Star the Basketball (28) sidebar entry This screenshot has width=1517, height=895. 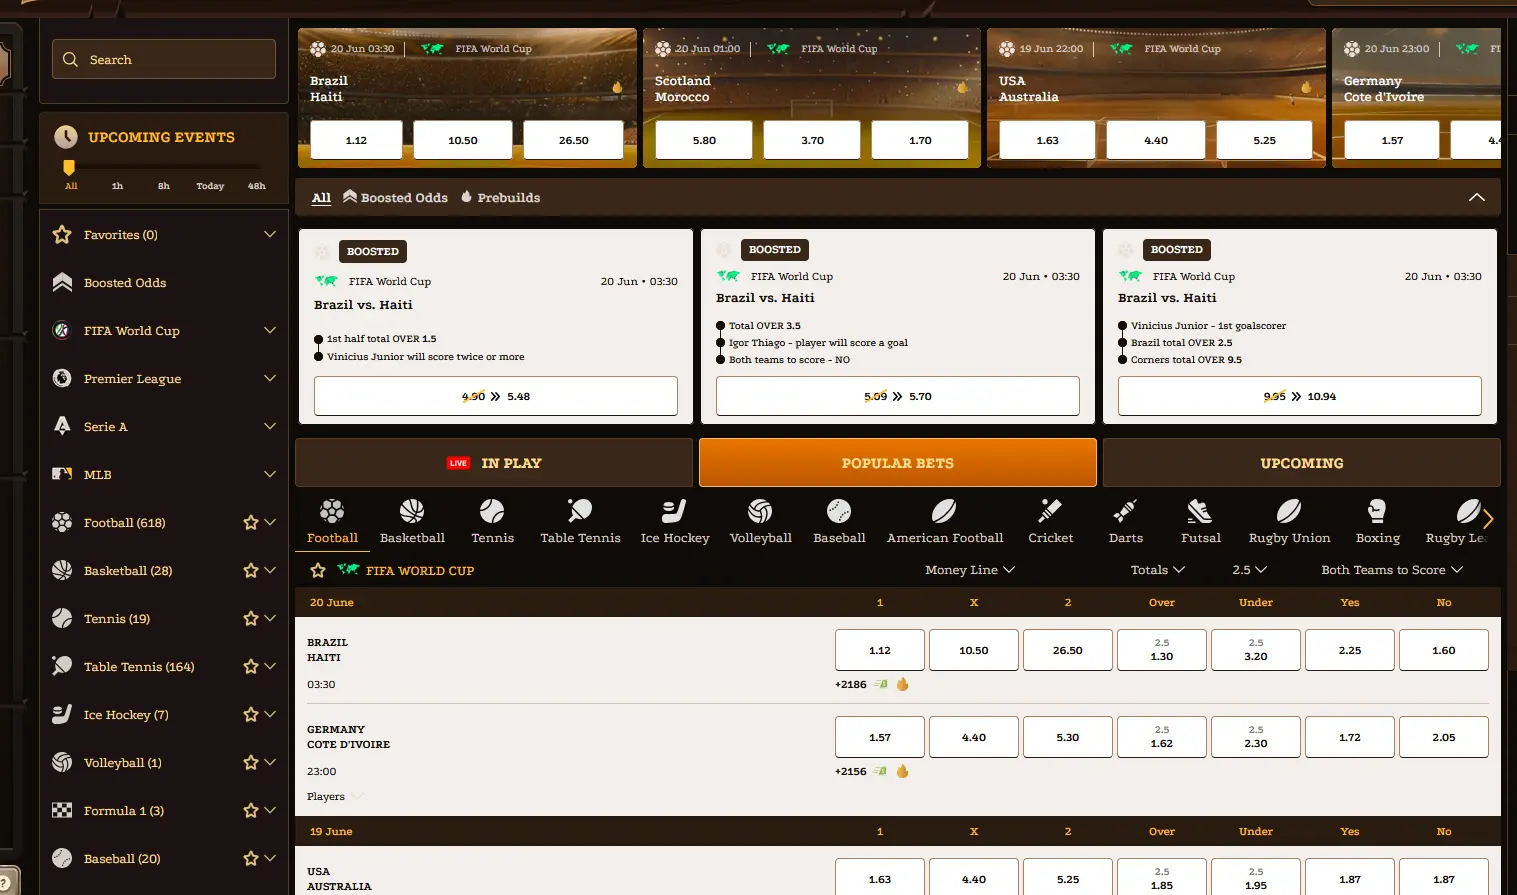251,570
